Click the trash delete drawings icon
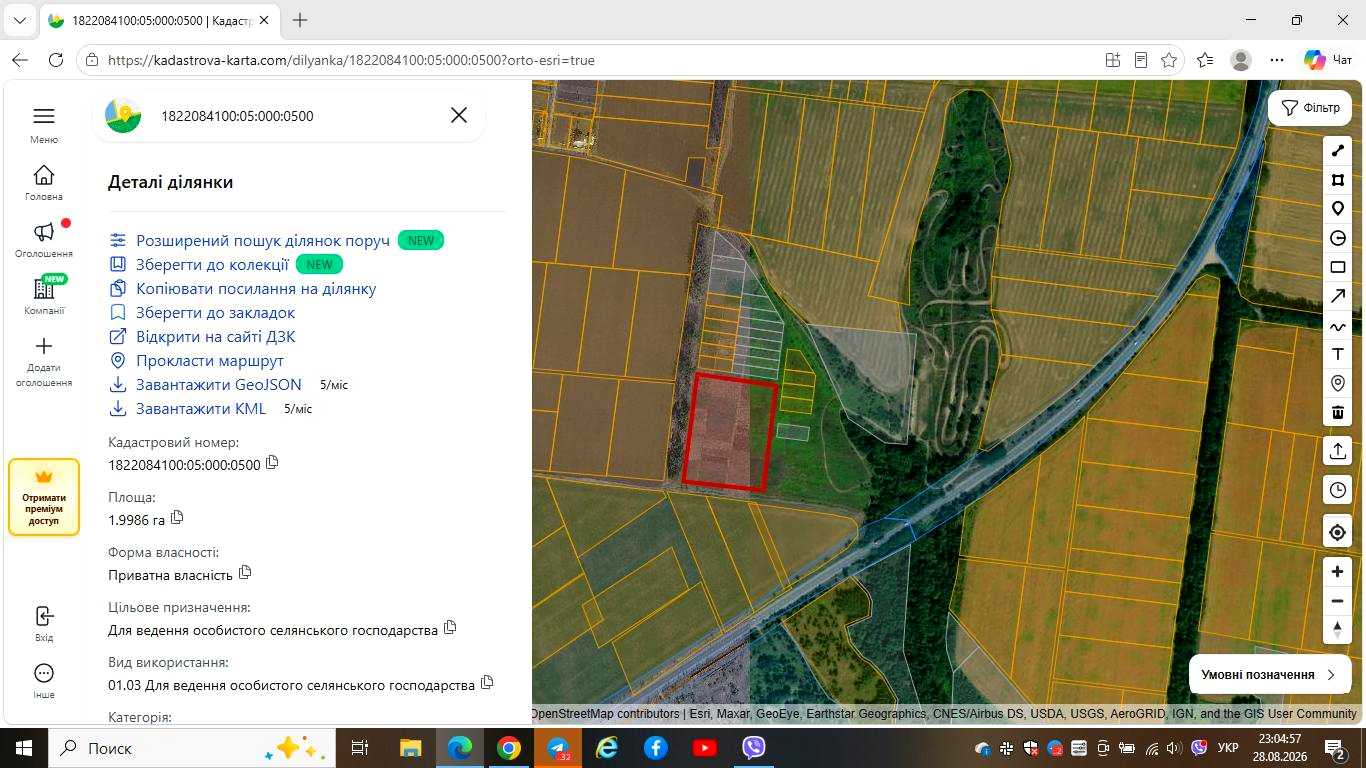Viewport: 1366px width, 768px height. (1338, 412)
